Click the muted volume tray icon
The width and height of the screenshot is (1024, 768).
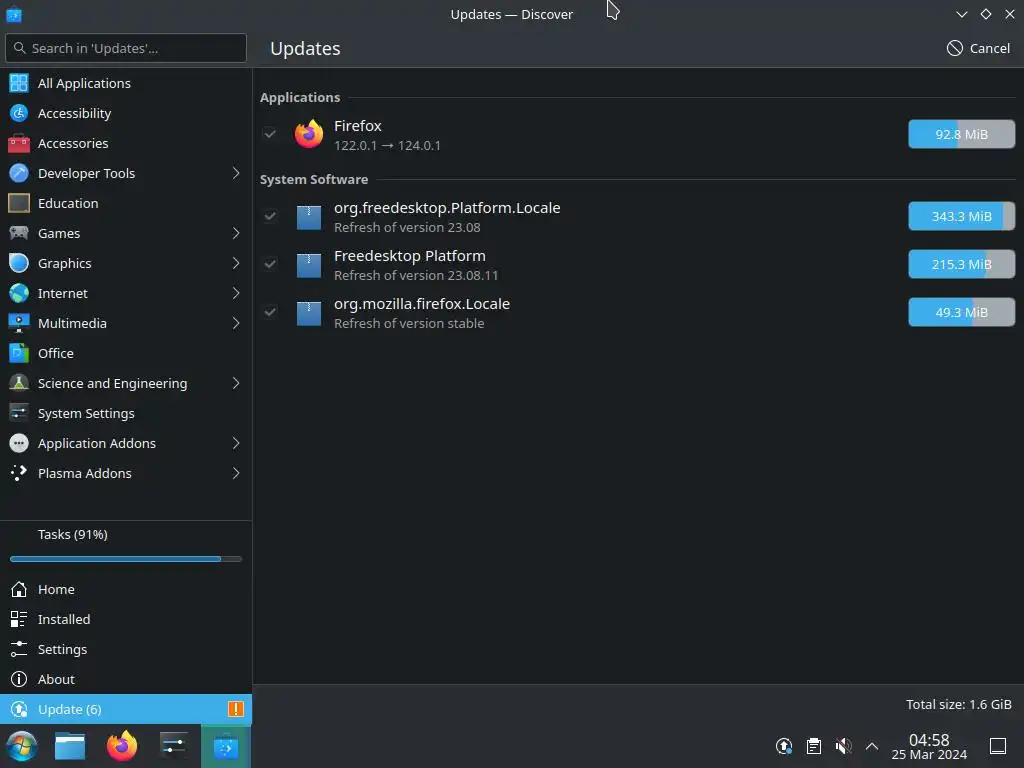[x=843, y=746]
